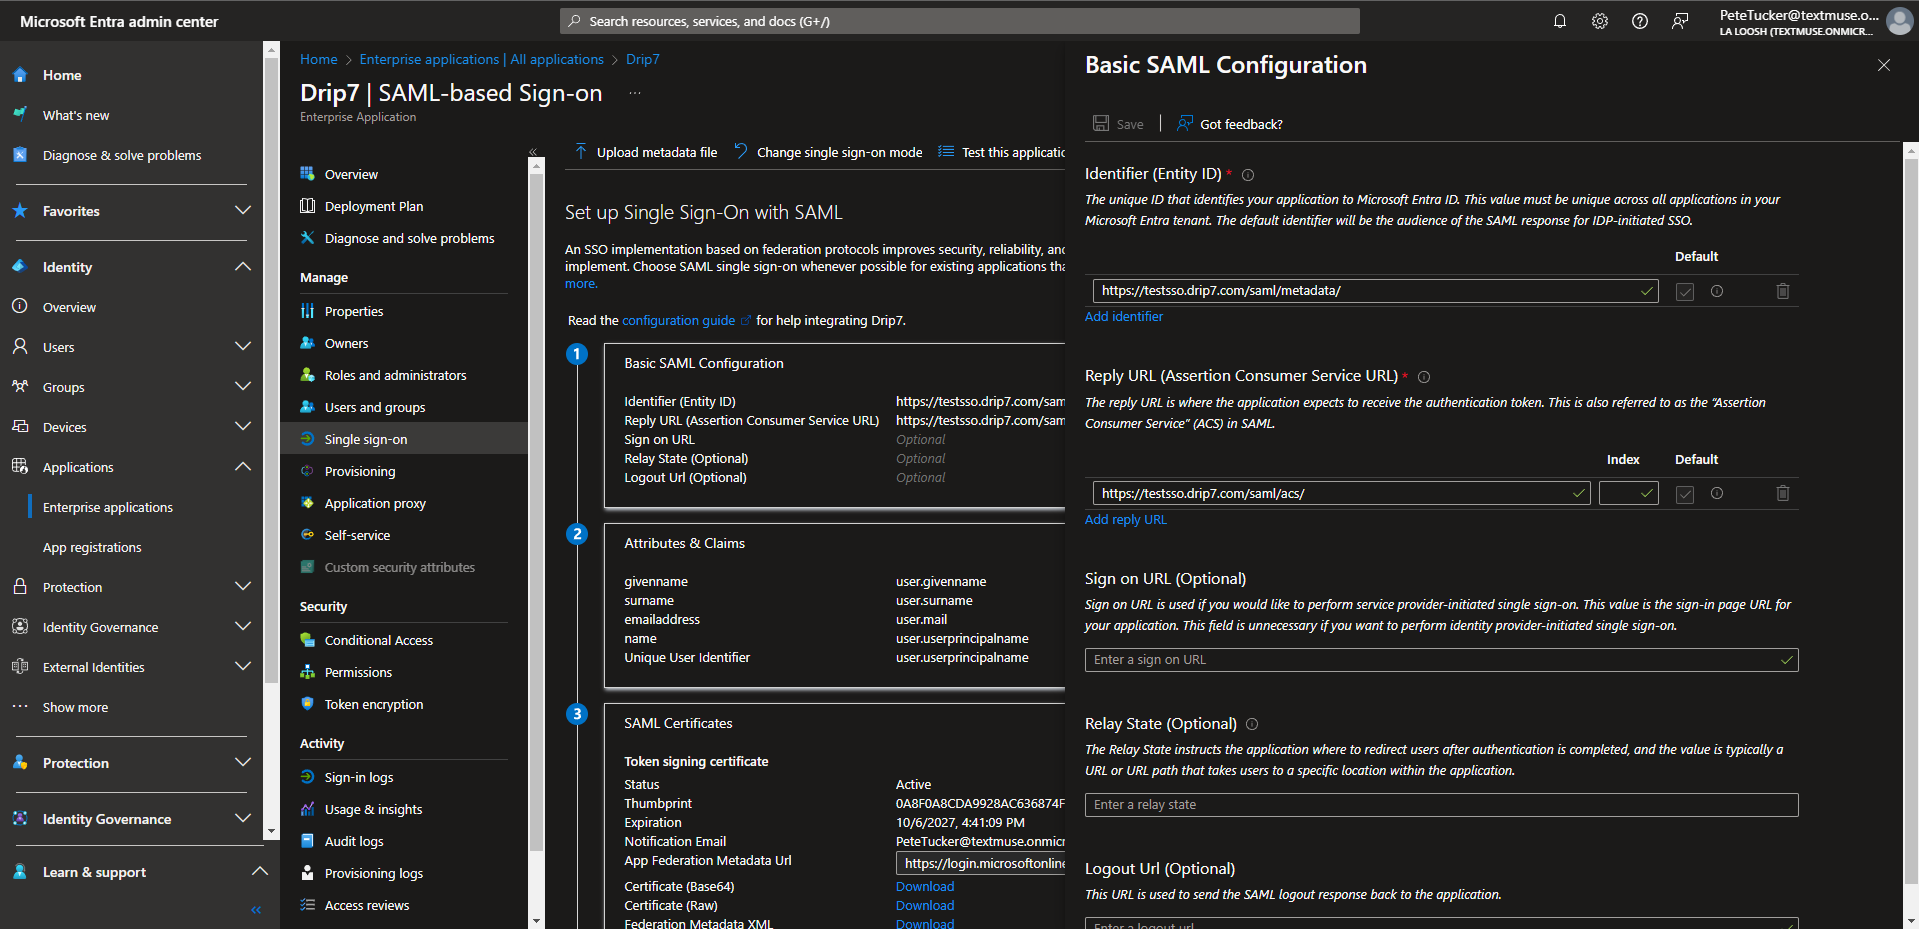Click the Upload metadata file arrow icon
Screen dimensions: 1919x929
coord(581,151)
